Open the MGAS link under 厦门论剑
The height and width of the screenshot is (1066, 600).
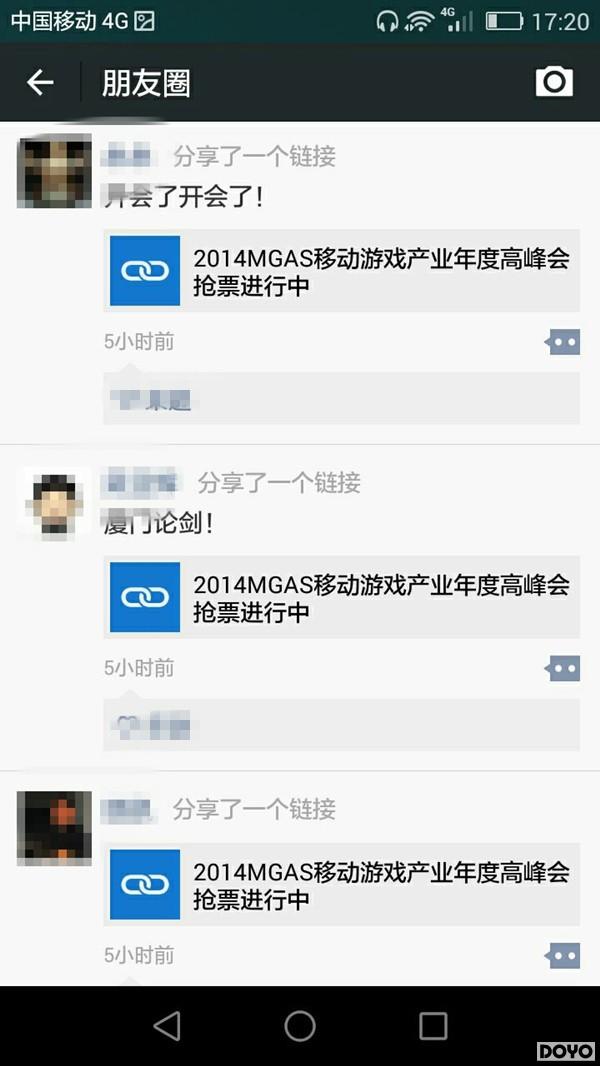tap(342, 597)
